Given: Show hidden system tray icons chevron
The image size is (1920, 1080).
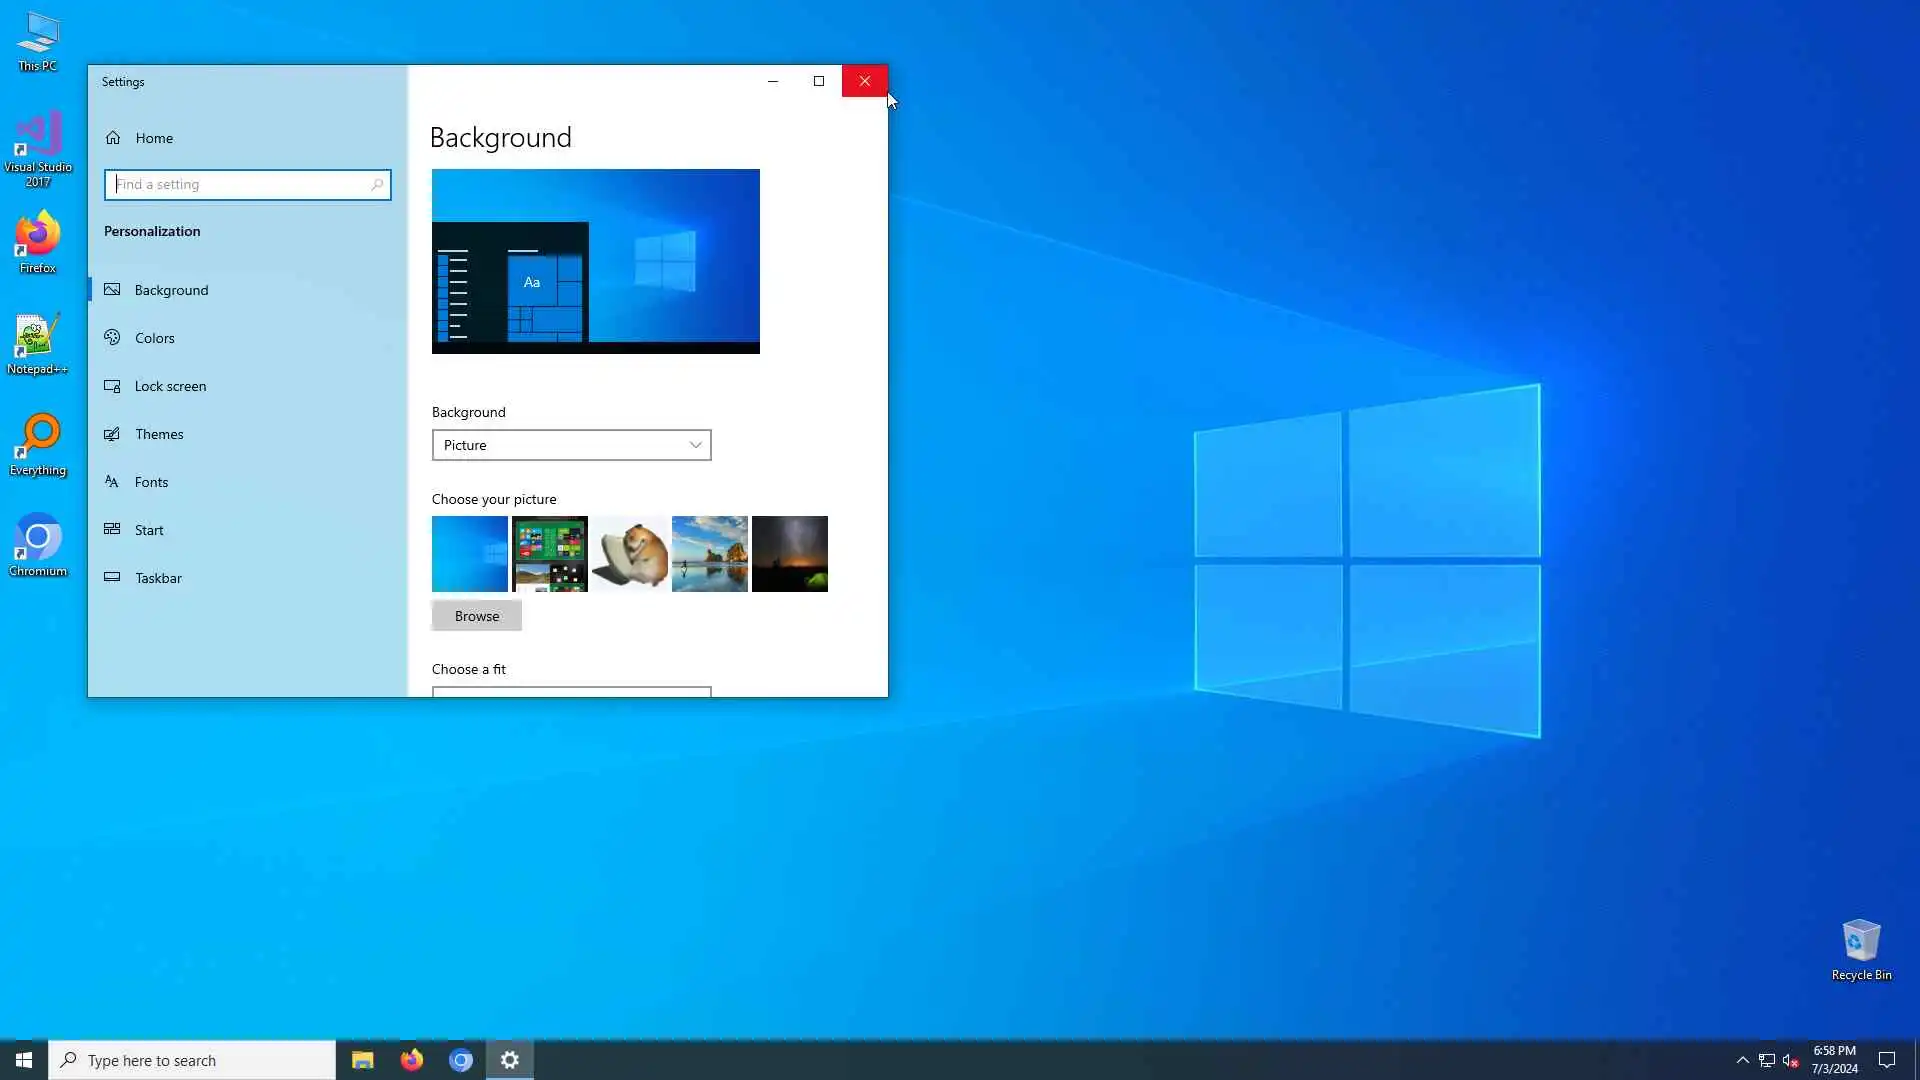Looking at the screenshot, I should 1742,1060.
